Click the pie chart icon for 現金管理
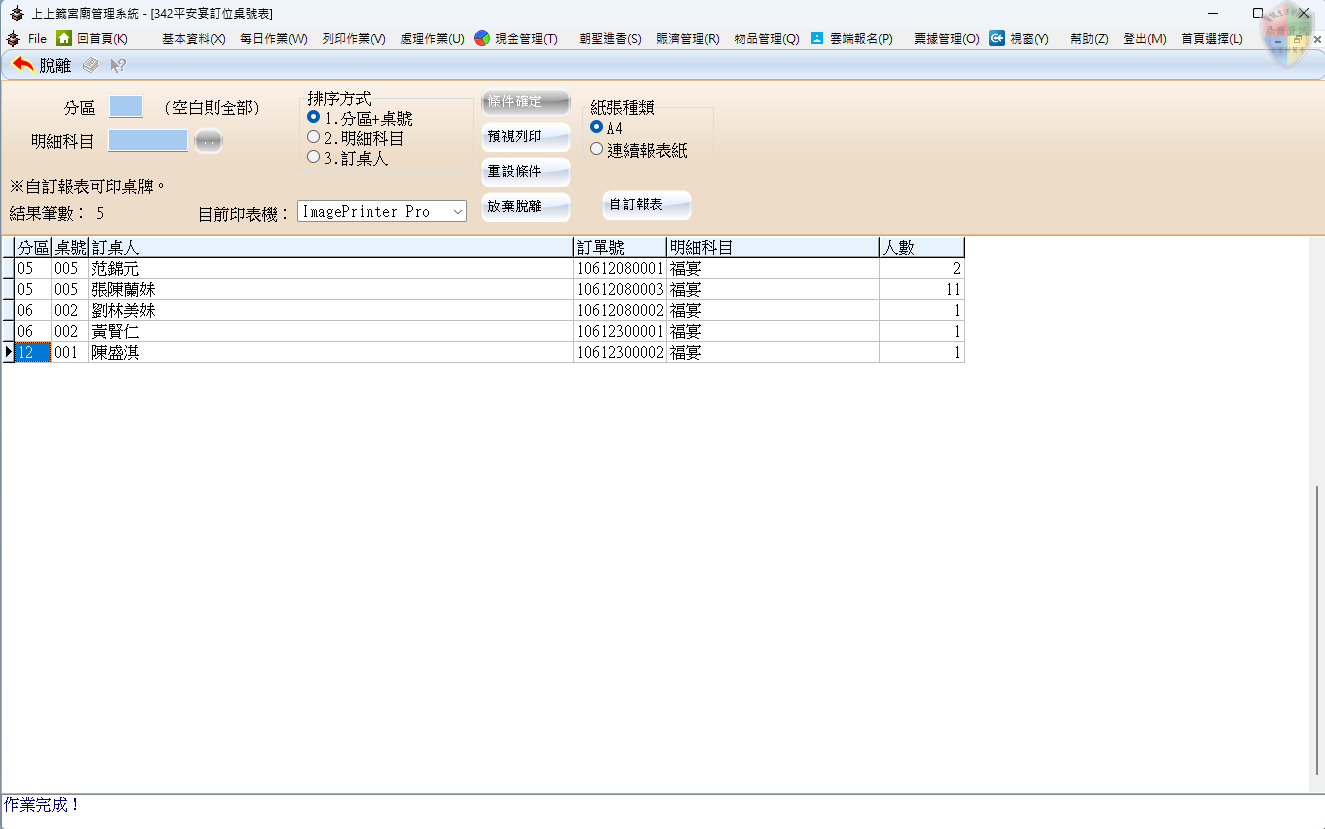The width and height of the screenshot is (1325, 829). coord(482,38)
